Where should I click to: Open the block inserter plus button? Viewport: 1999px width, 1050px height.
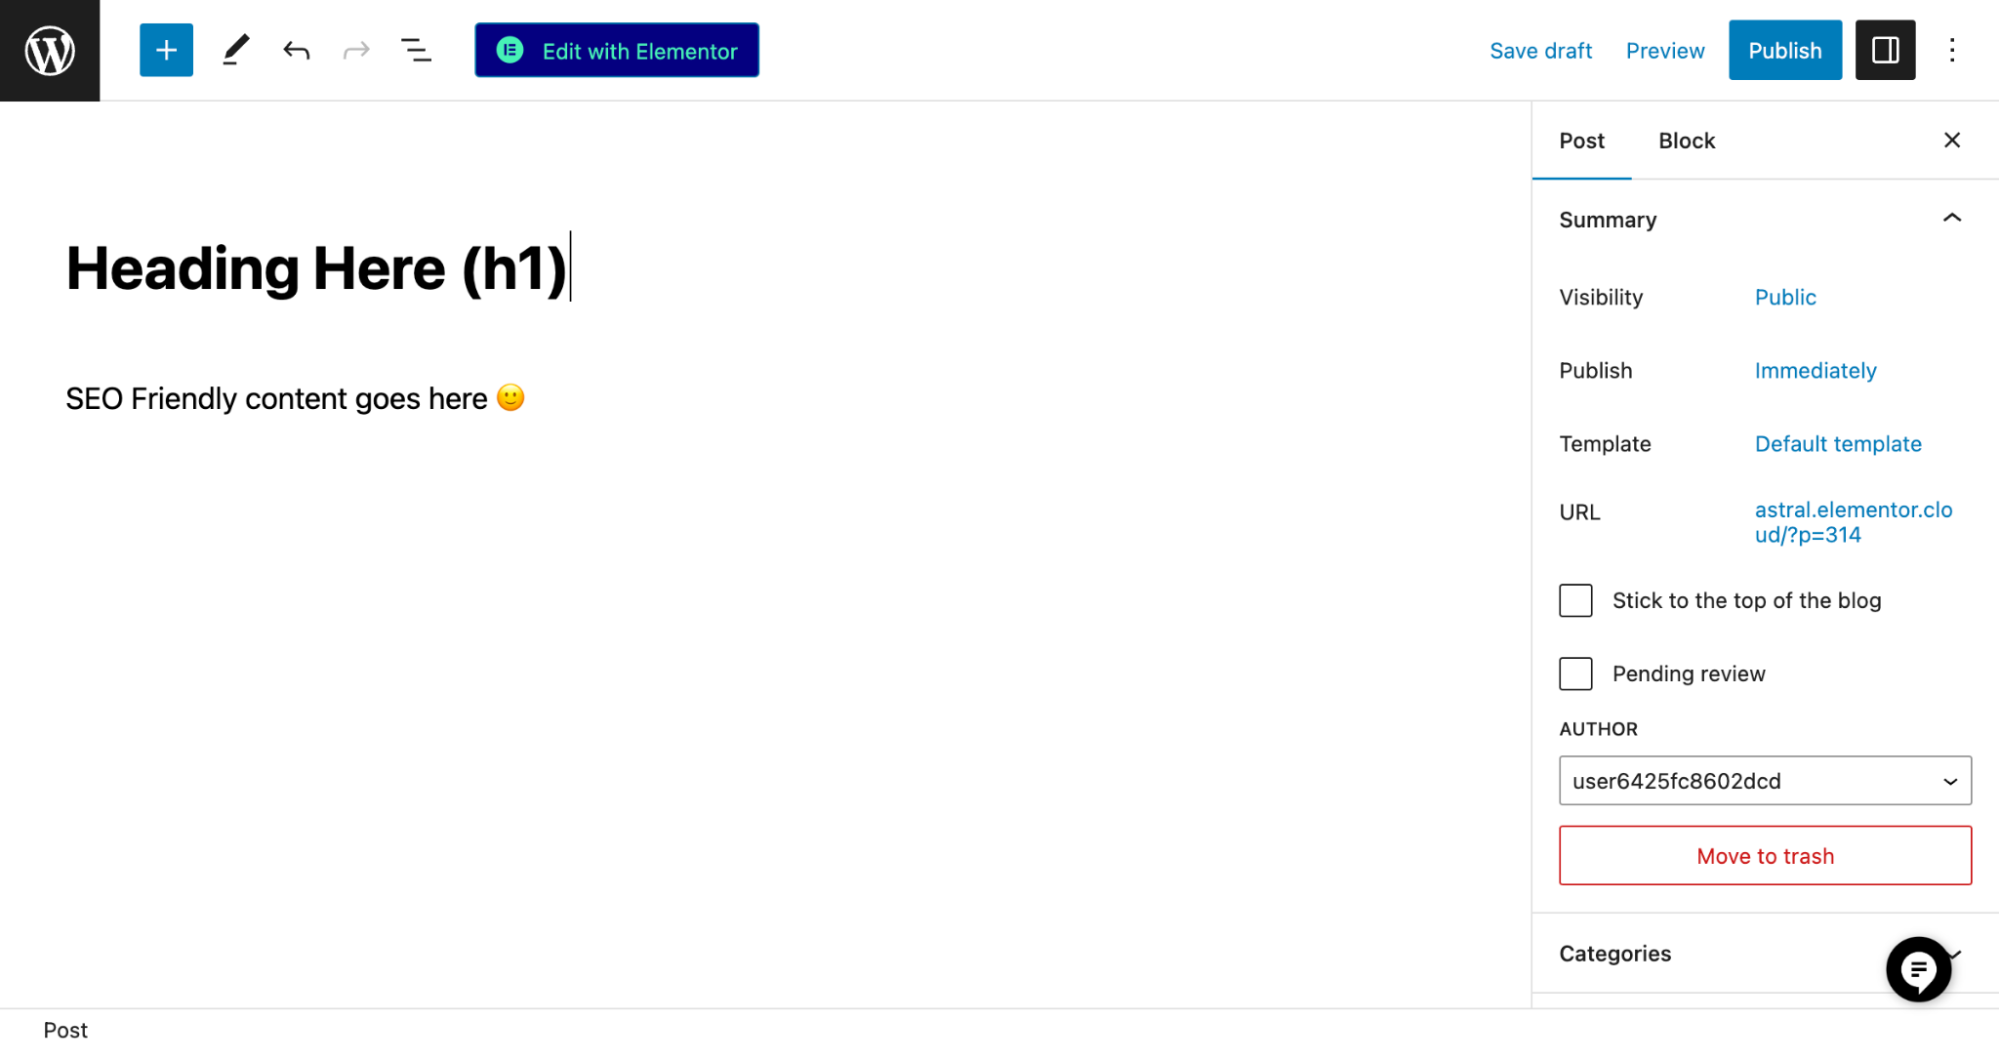click(166, 50)
